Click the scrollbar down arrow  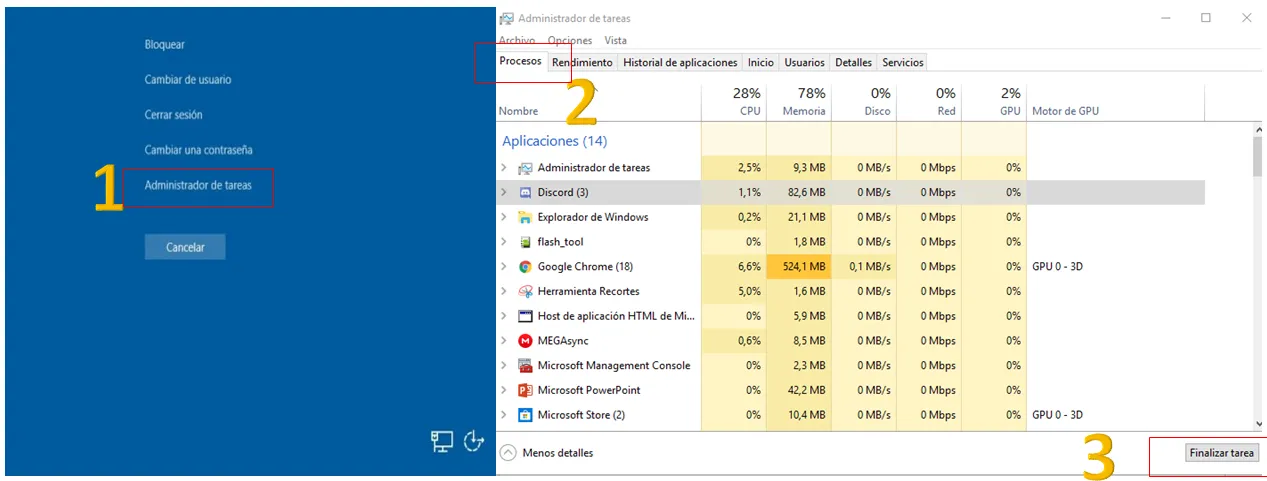click(x=1258, y=425)
